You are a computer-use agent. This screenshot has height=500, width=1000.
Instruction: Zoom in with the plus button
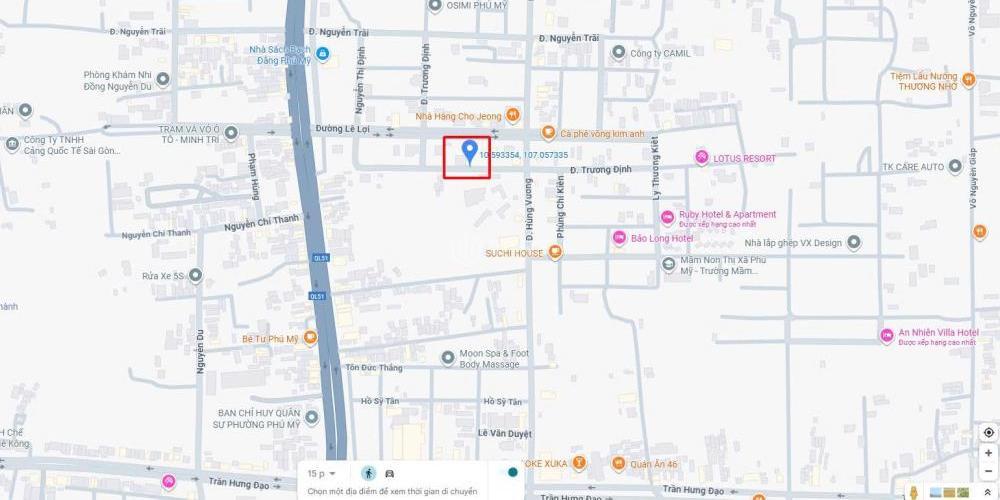pyautogui.click(x=988, y=453)
